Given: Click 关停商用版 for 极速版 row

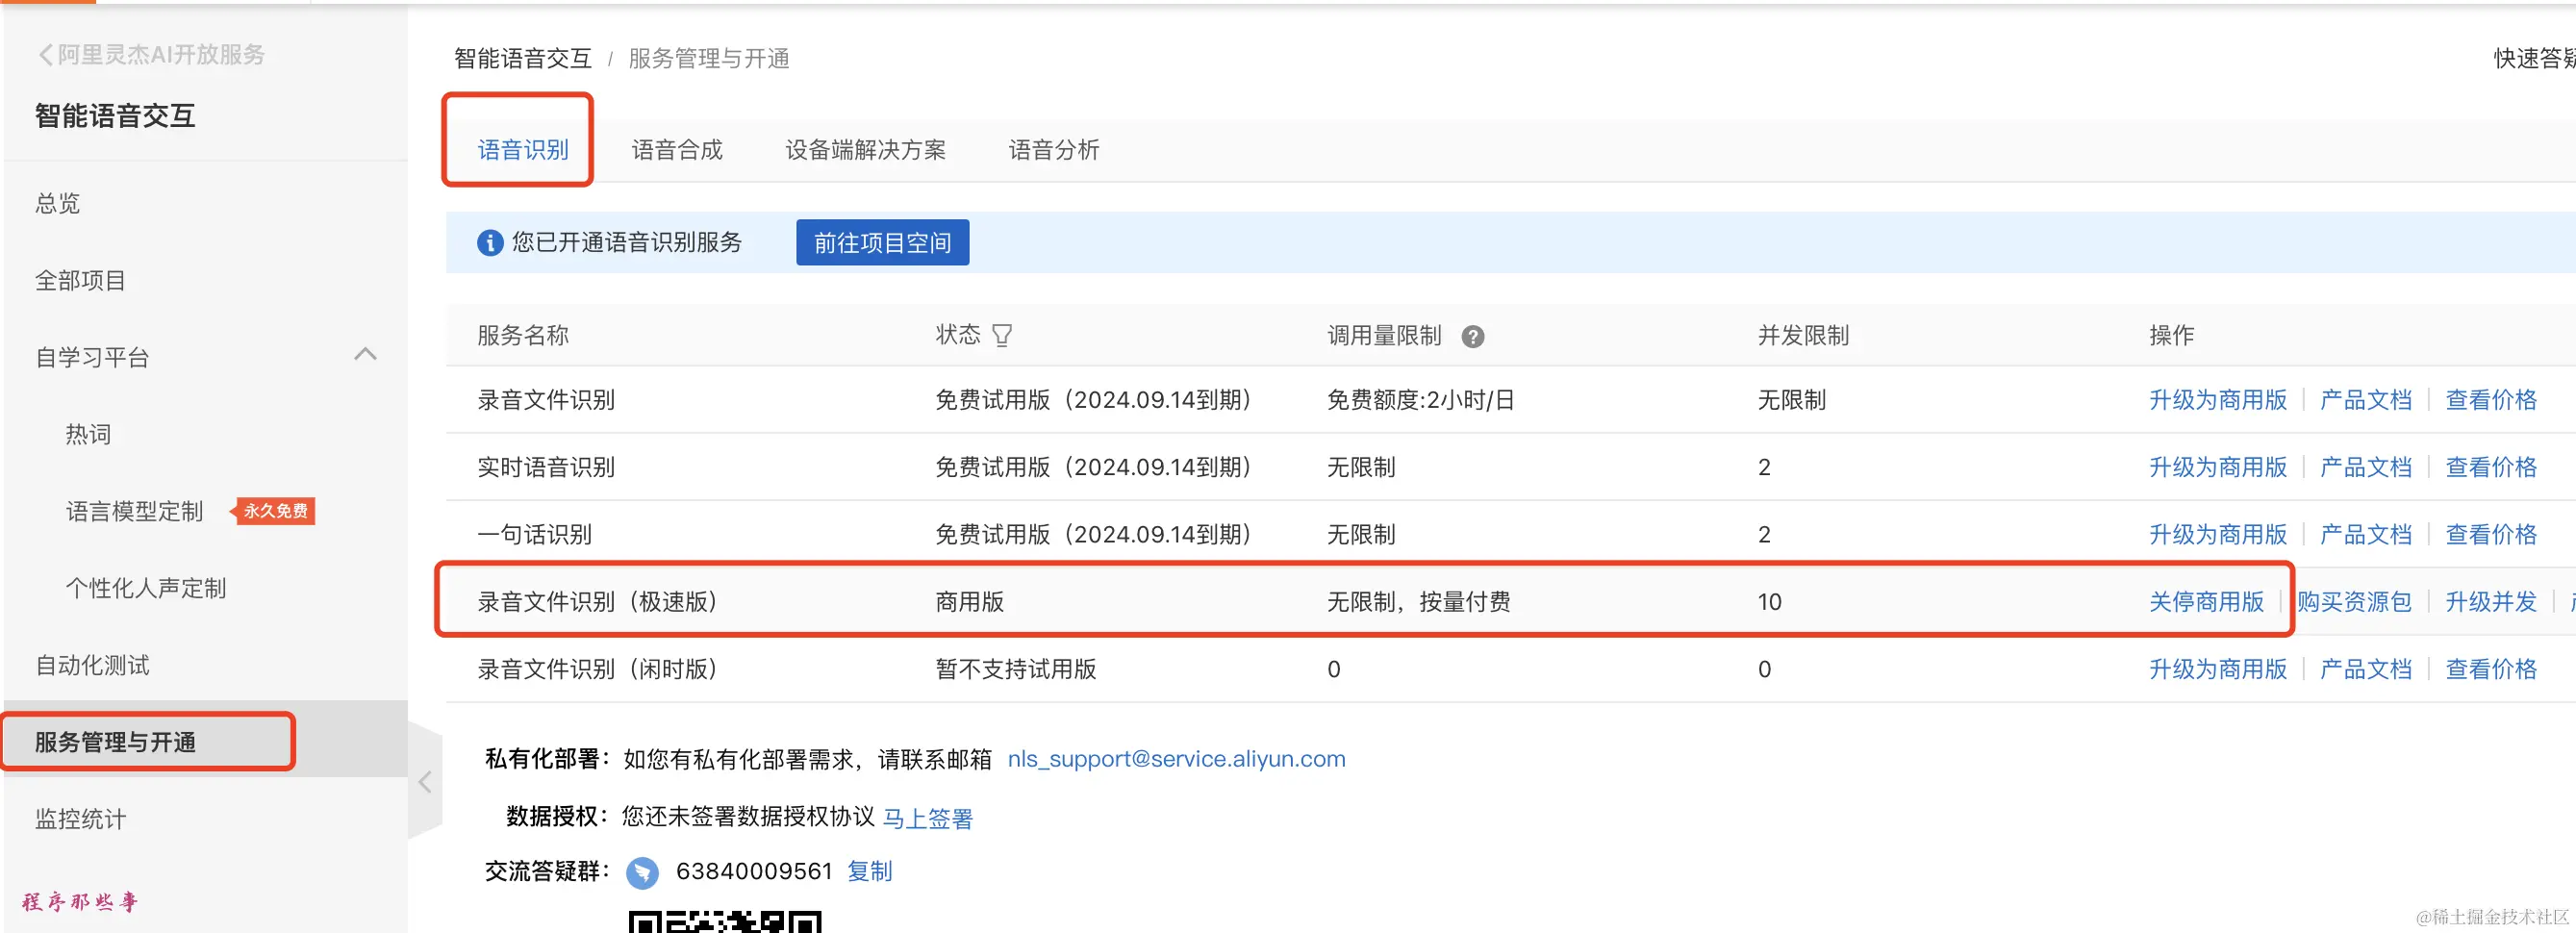Looking at the screenshot, I should coord(2206,602).
